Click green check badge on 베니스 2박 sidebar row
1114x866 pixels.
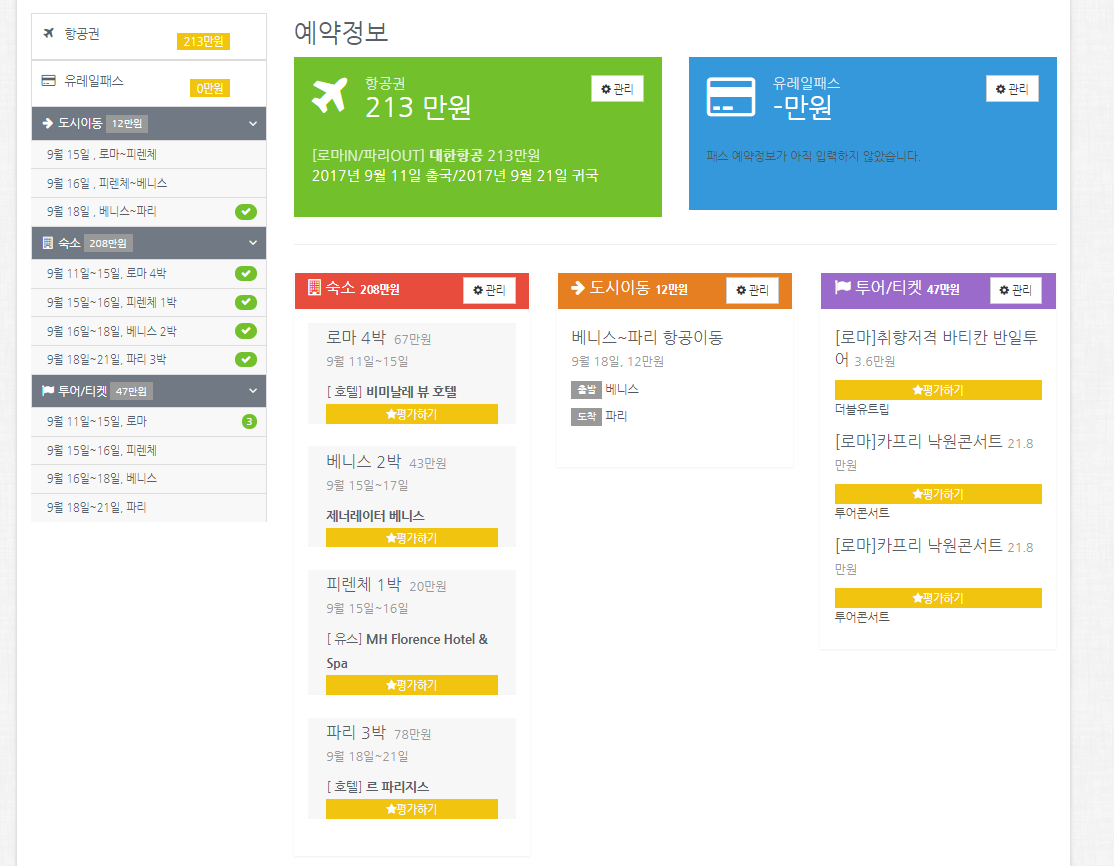(x=246, y=331)
